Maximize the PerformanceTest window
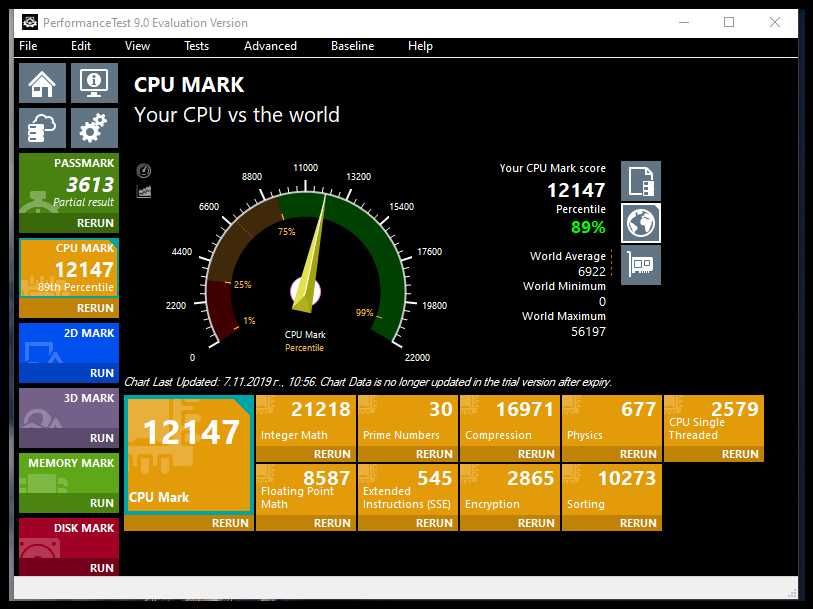The height and width of the screenshot is (609, 813). pos(729,22)
